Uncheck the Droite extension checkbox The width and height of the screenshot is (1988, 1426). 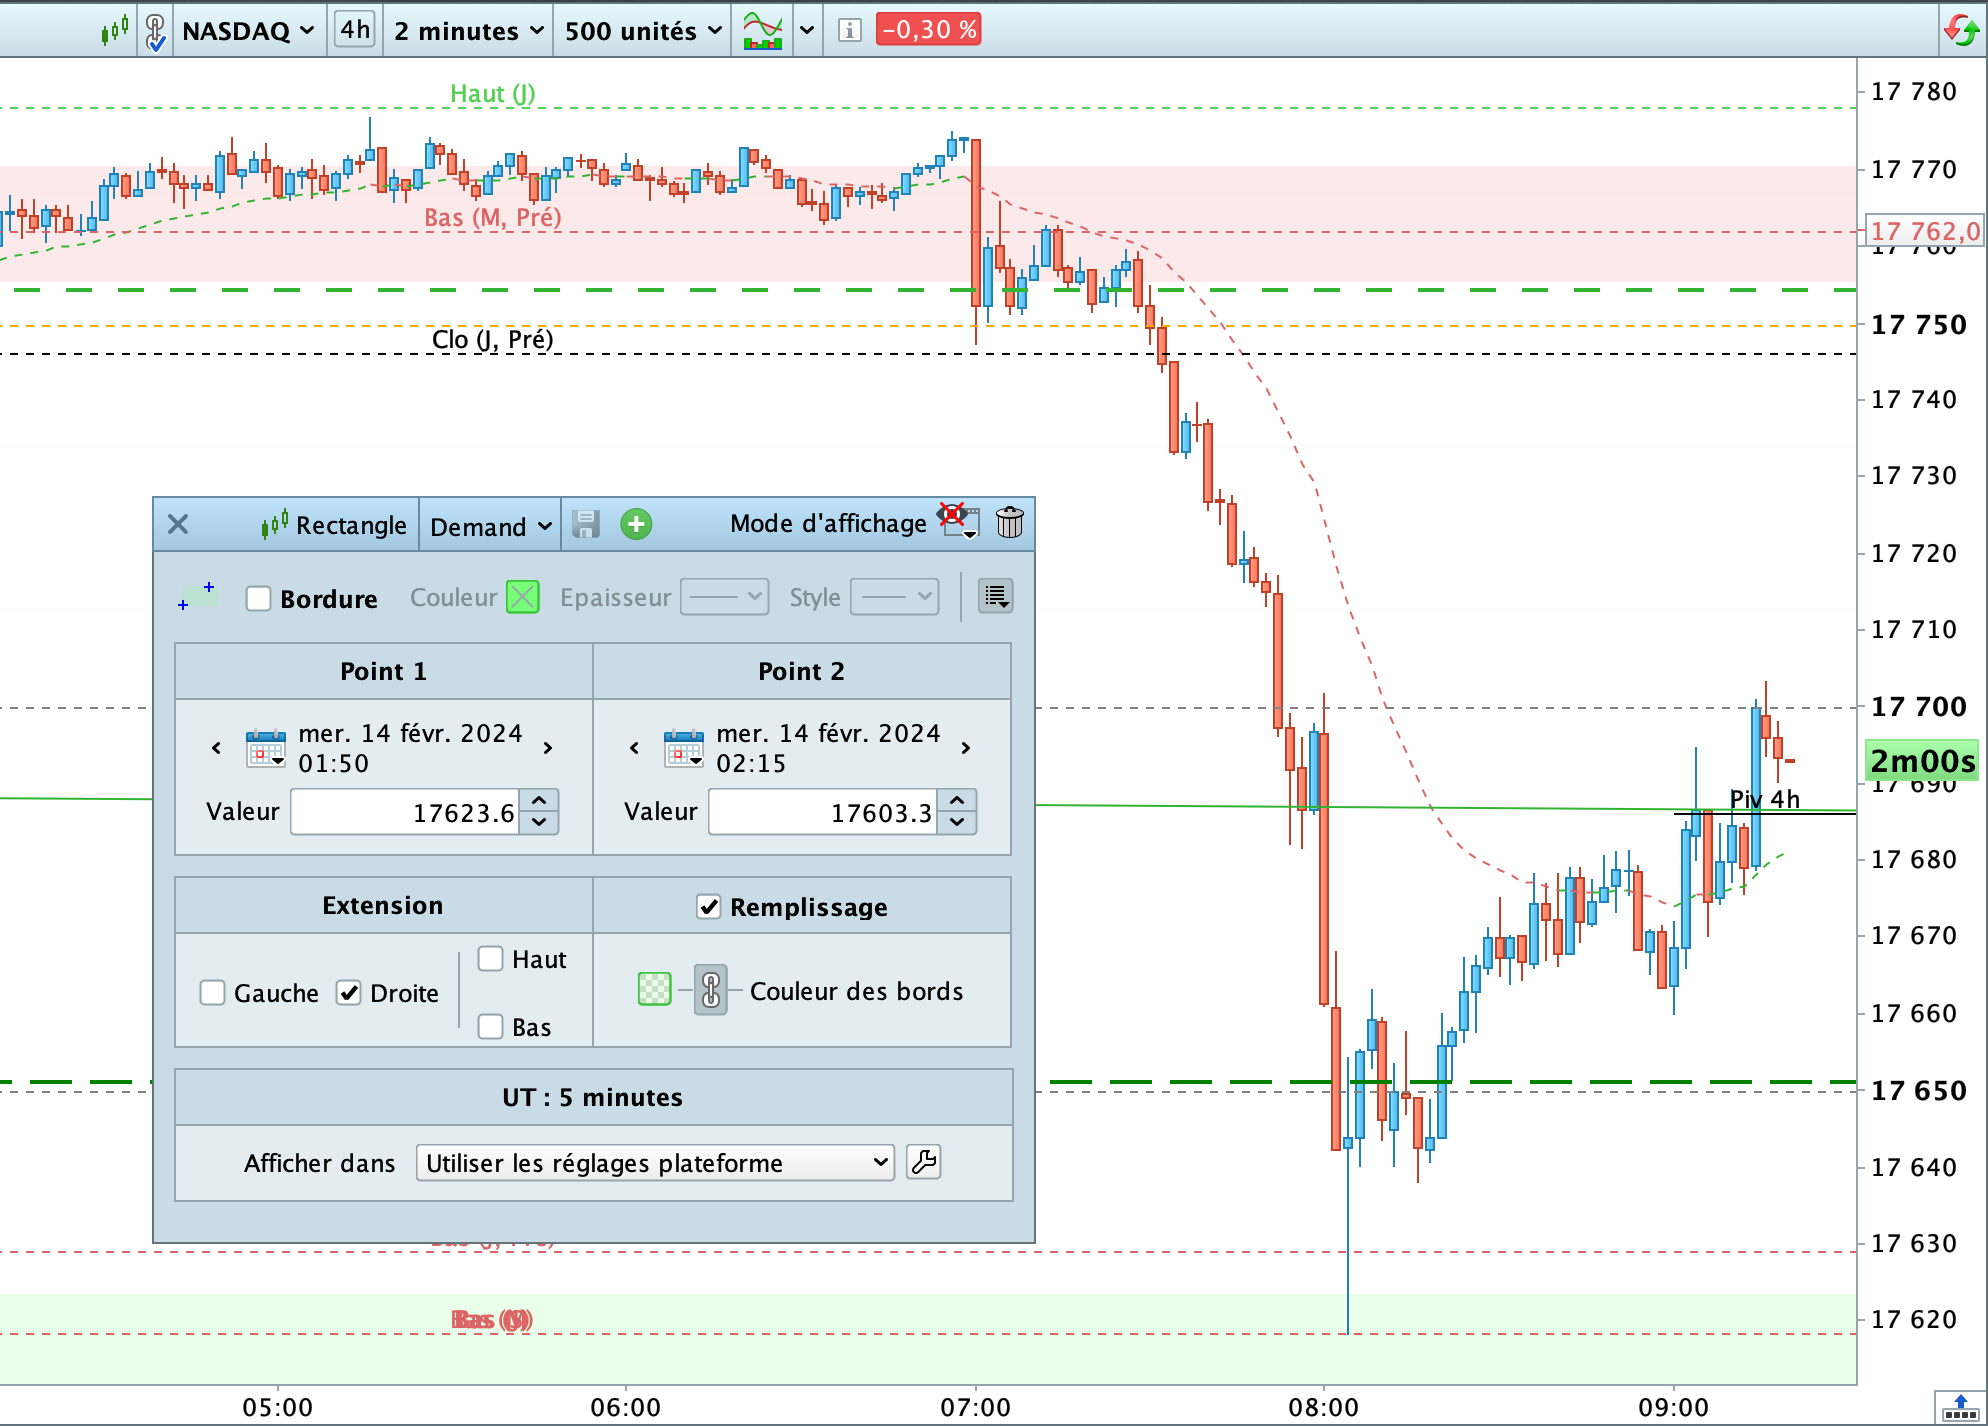349,993
